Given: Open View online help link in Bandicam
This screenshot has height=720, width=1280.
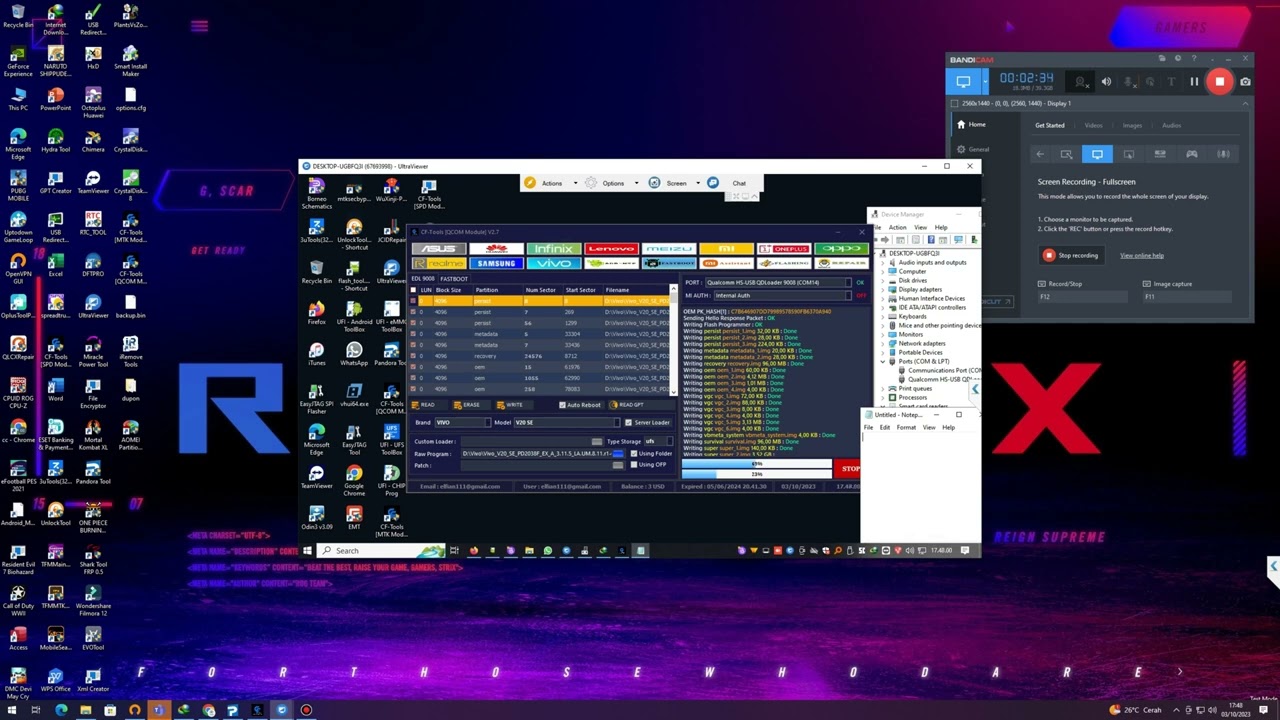Looking at the screenshot, I should (x=1141, y=256).
